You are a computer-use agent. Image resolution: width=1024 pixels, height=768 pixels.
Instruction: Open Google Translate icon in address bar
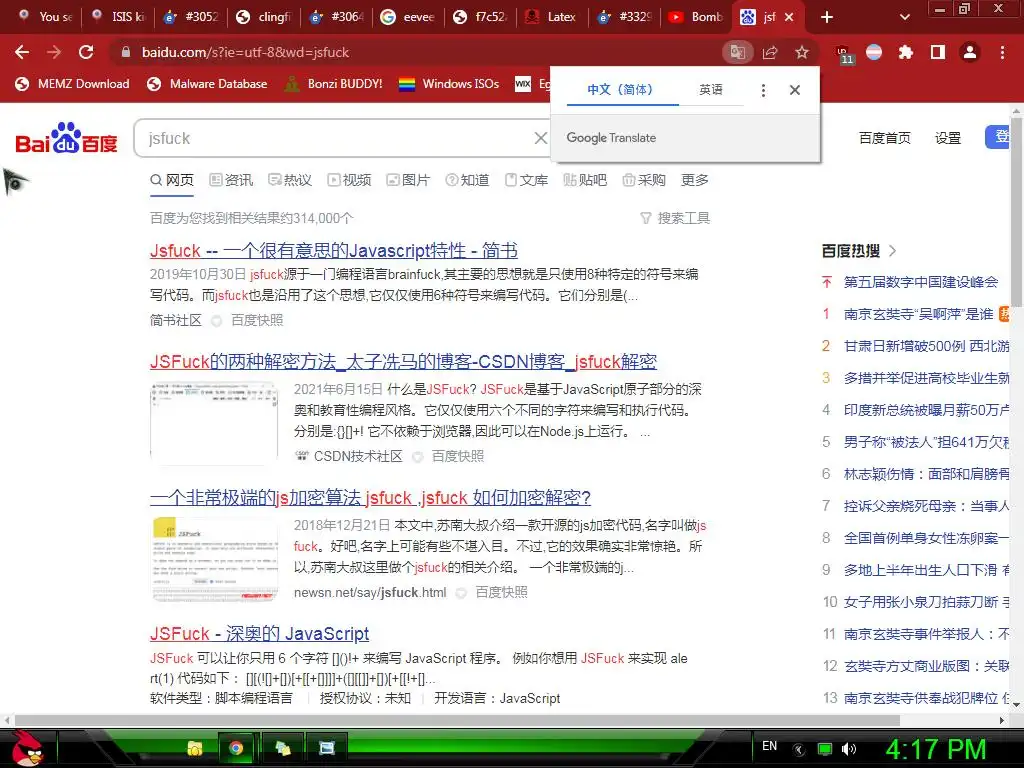click(x=737, y=52)
